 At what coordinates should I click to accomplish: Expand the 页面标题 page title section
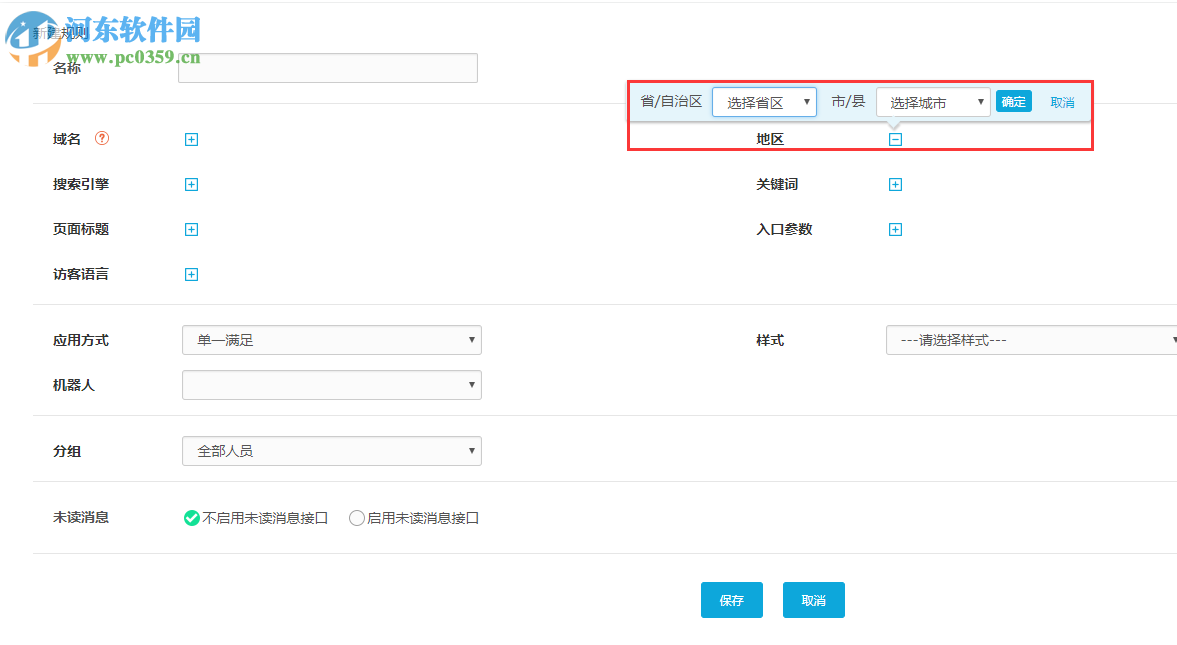point(191,229)
